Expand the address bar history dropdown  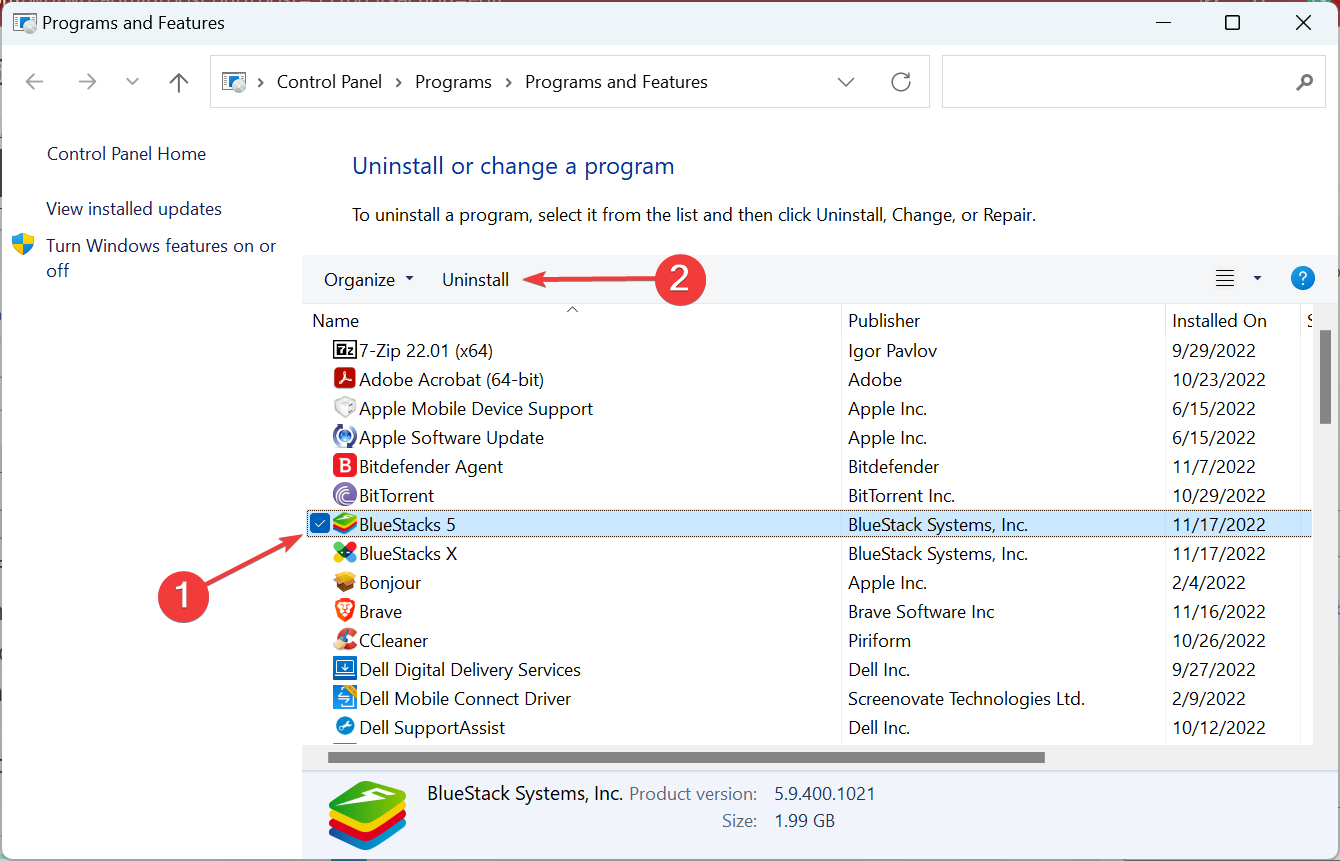tap(846, 82)
